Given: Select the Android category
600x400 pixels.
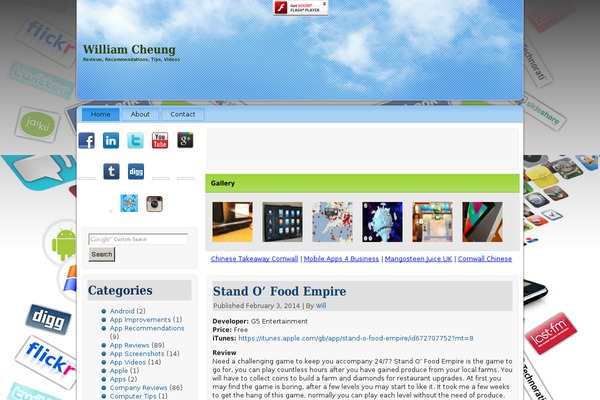Looking at the screenshot, I should click(122, 311).
